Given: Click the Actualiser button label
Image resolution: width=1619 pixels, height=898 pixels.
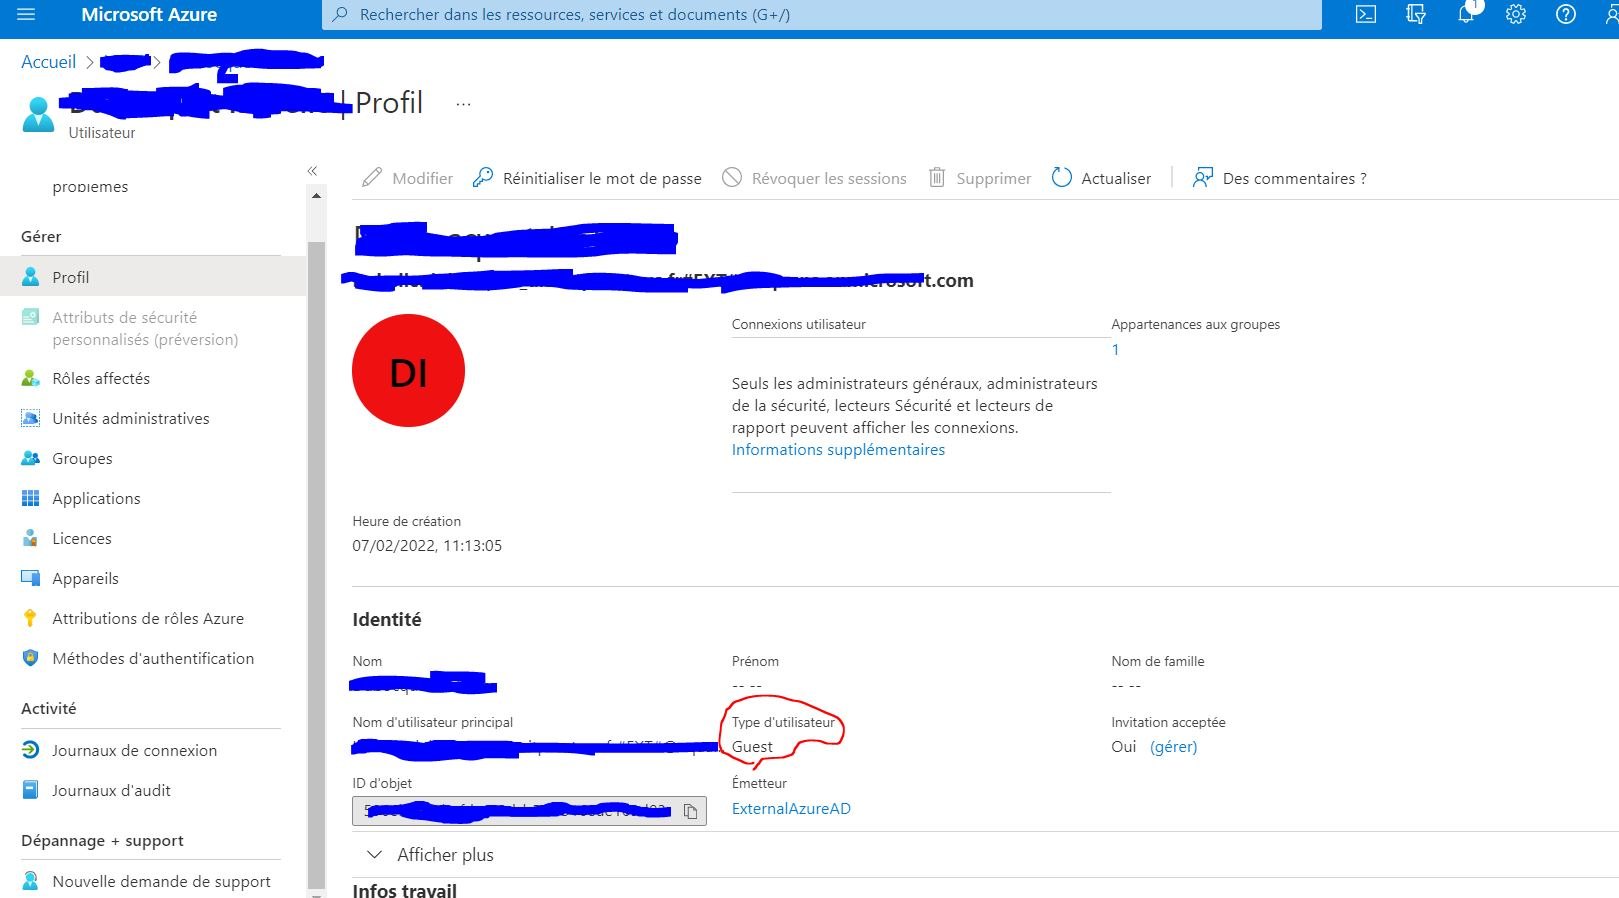Looking at the screenshot, I should (x=1116, y=178).
